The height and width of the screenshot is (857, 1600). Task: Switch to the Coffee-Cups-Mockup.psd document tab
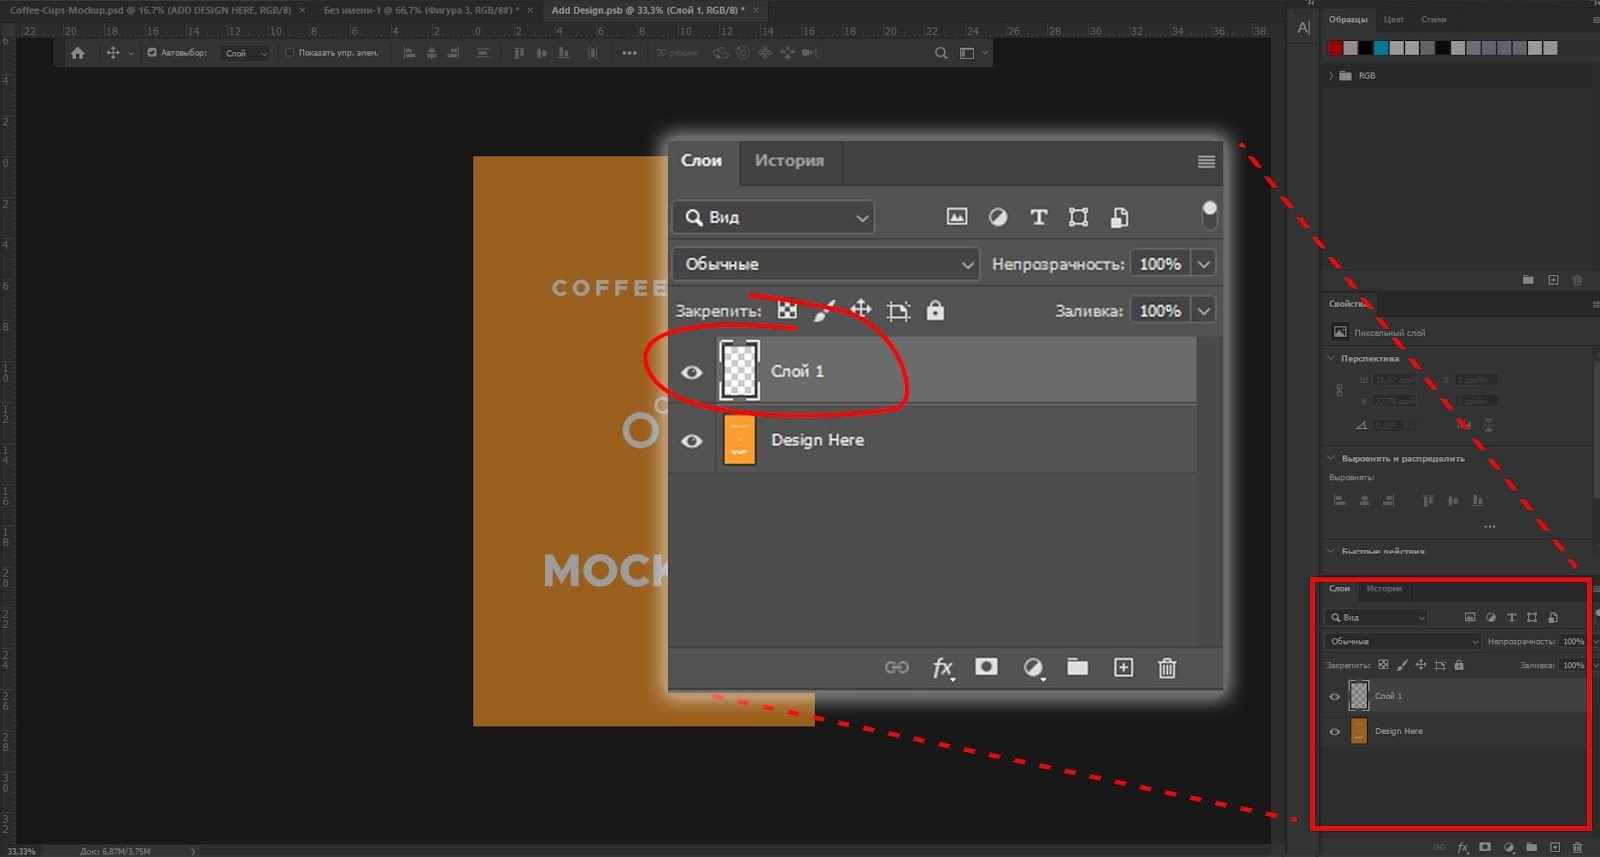click(150, 10)
